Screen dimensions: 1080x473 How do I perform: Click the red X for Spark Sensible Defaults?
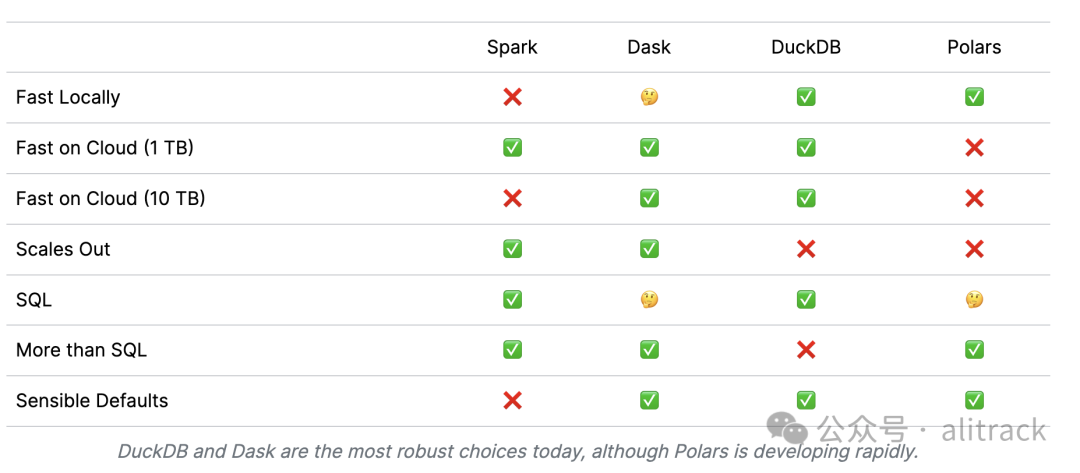click(x=512, y=400)
